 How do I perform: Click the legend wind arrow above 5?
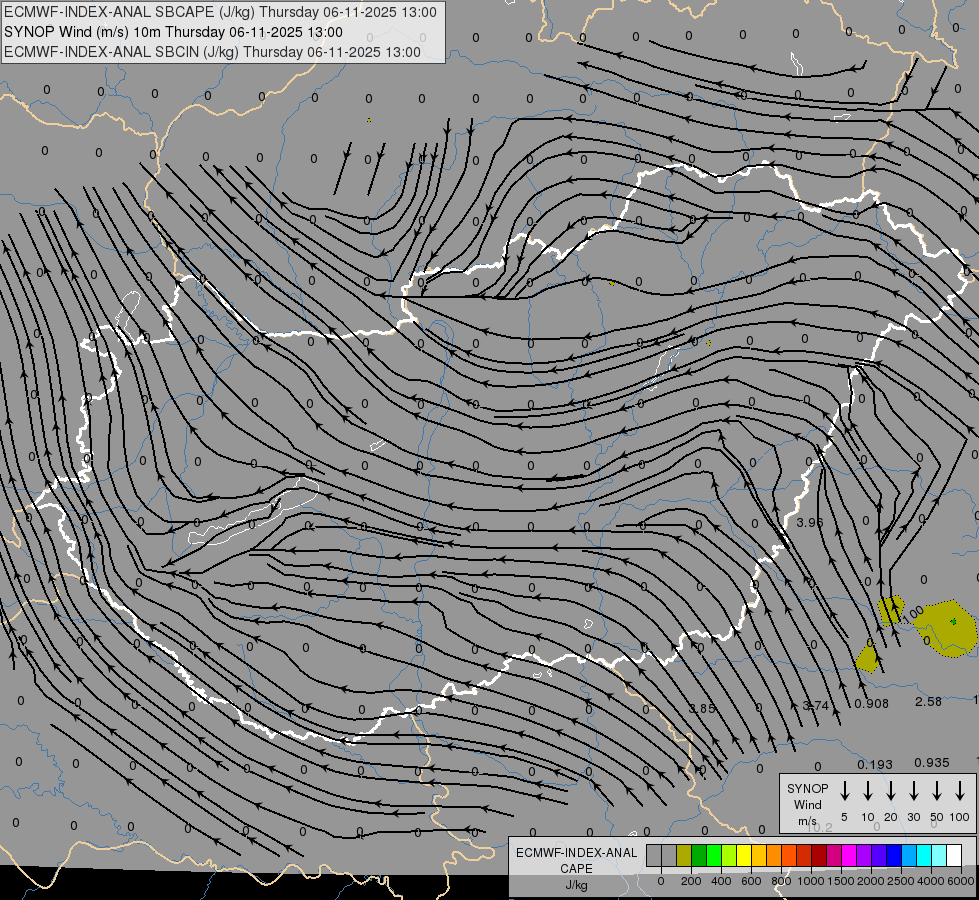coord(844,791)
